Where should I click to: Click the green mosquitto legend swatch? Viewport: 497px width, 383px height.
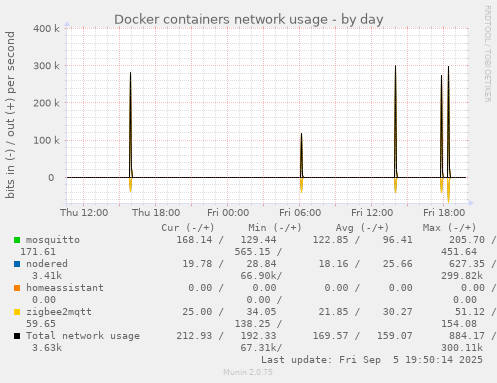[17, 240]
